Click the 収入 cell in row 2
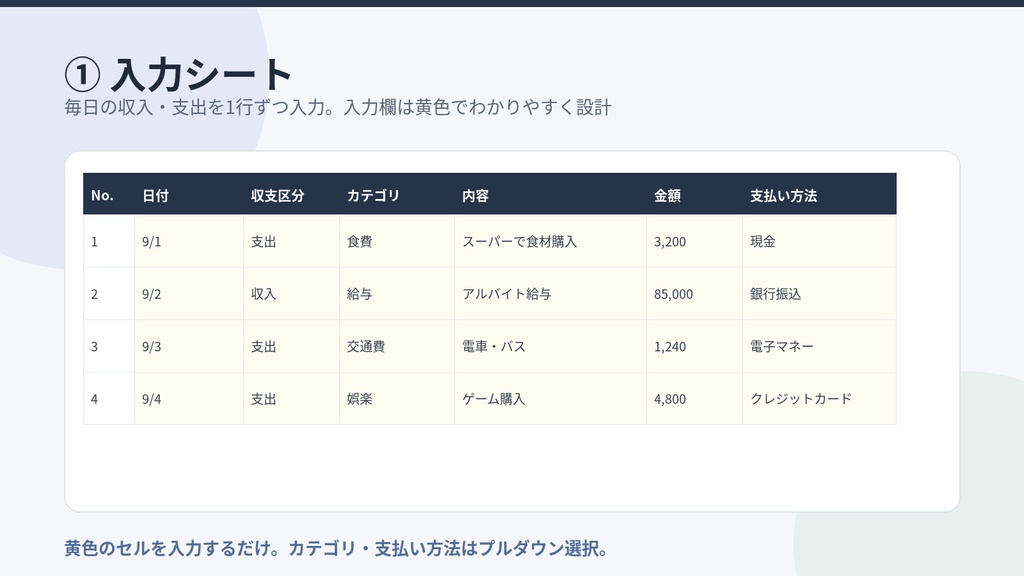This screenshot has width=1024, height=576. tap(291, 294)
